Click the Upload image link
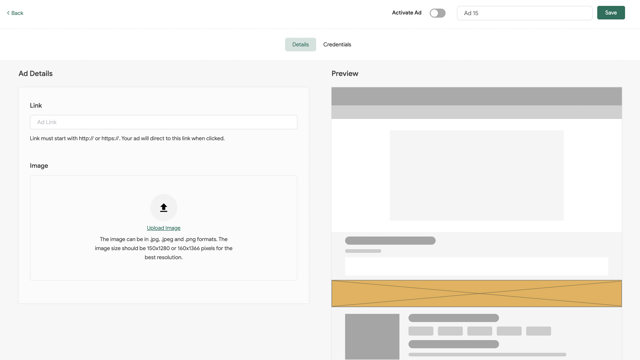This screenshot has height=360, width=640. click(x=164, y=228)
